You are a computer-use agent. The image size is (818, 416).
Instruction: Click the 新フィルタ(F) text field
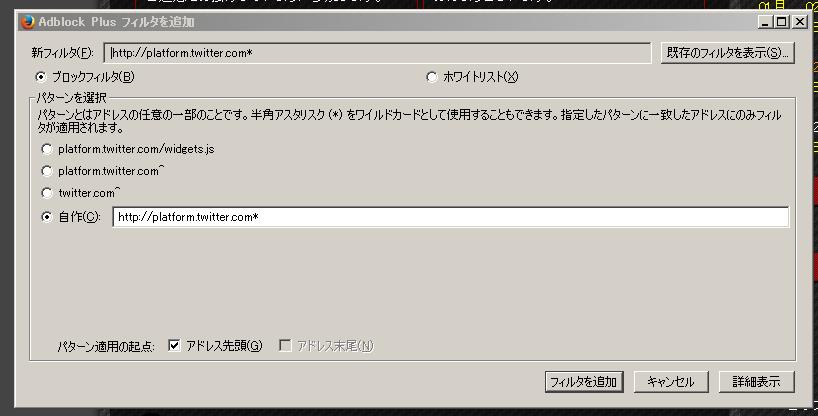tap(377, 53)
